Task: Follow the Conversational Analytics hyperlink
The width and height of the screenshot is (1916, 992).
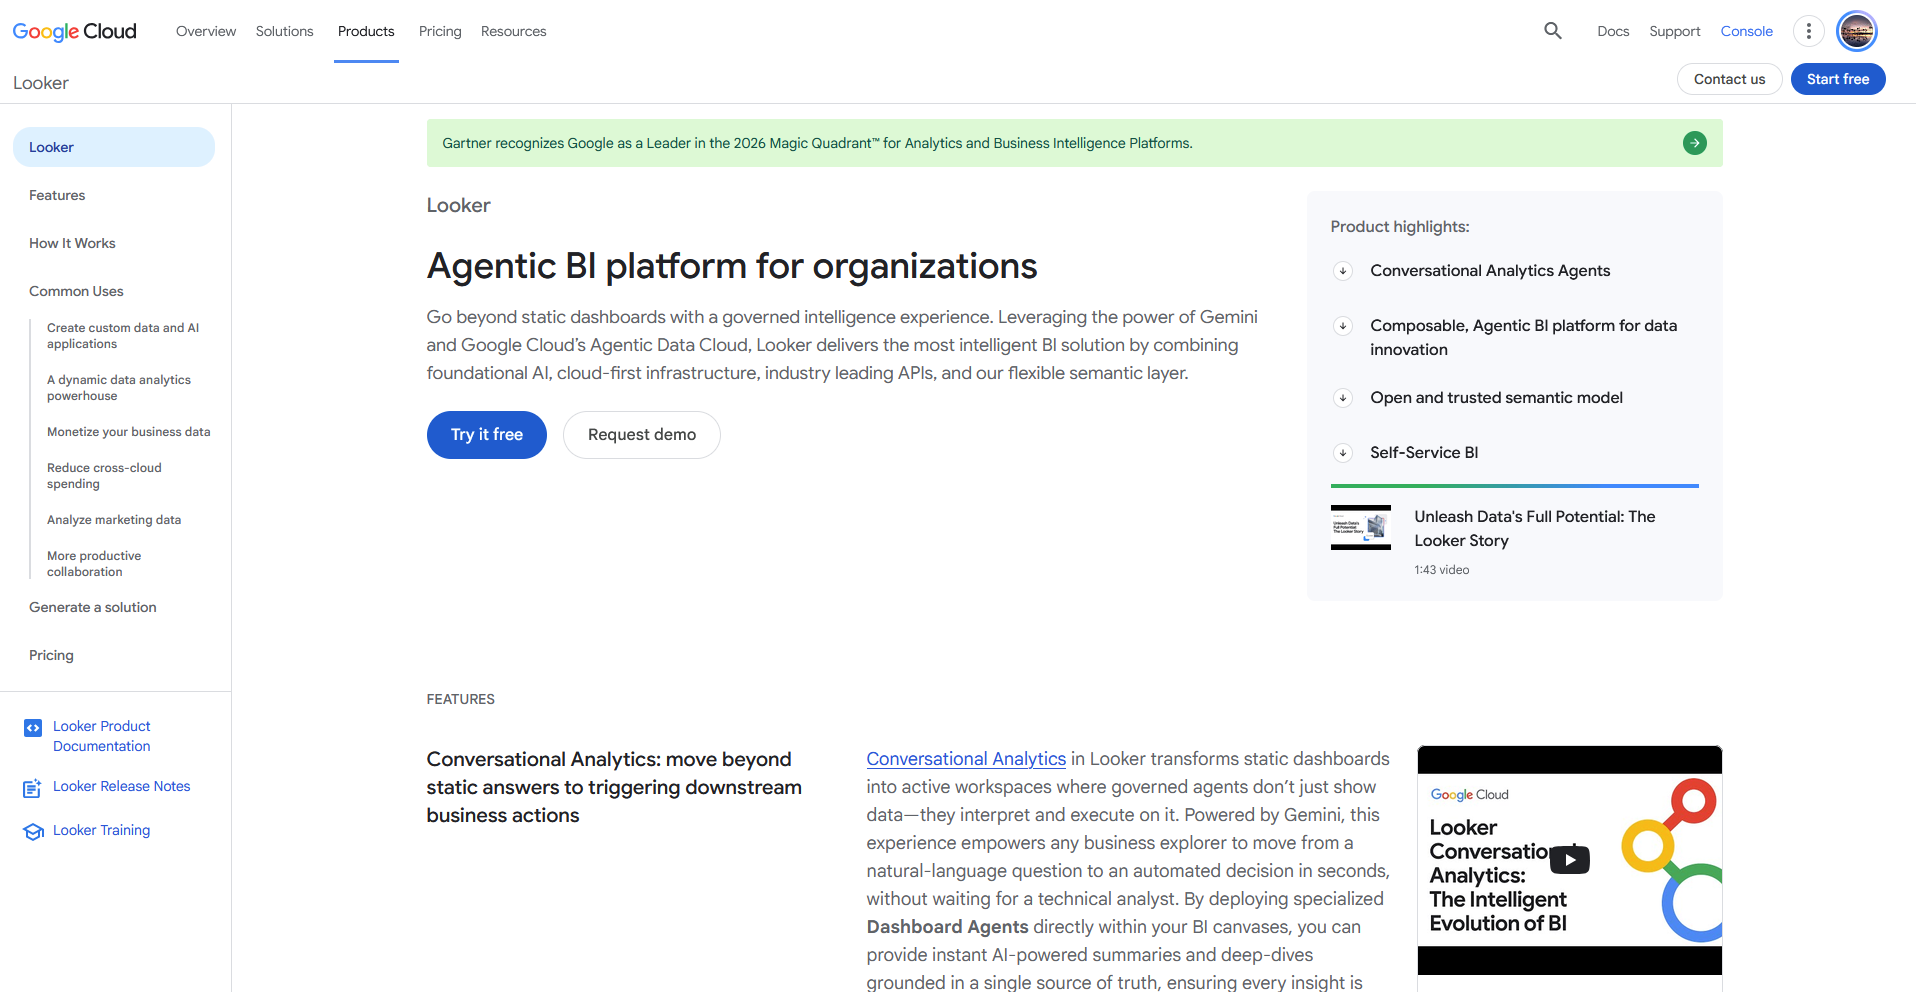Action: pyautogui.click(x=966, y=759)
